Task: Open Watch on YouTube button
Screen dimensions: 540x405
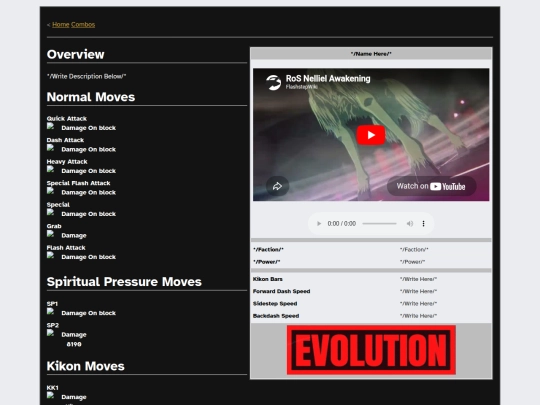Action: (431, 186)
